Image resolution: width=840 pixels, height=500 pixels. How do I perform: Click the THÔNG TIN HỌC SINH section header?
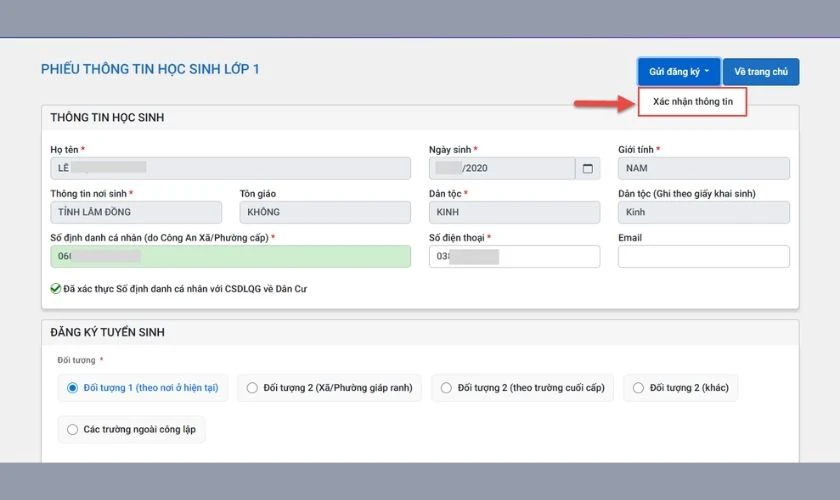coord(107,117)
